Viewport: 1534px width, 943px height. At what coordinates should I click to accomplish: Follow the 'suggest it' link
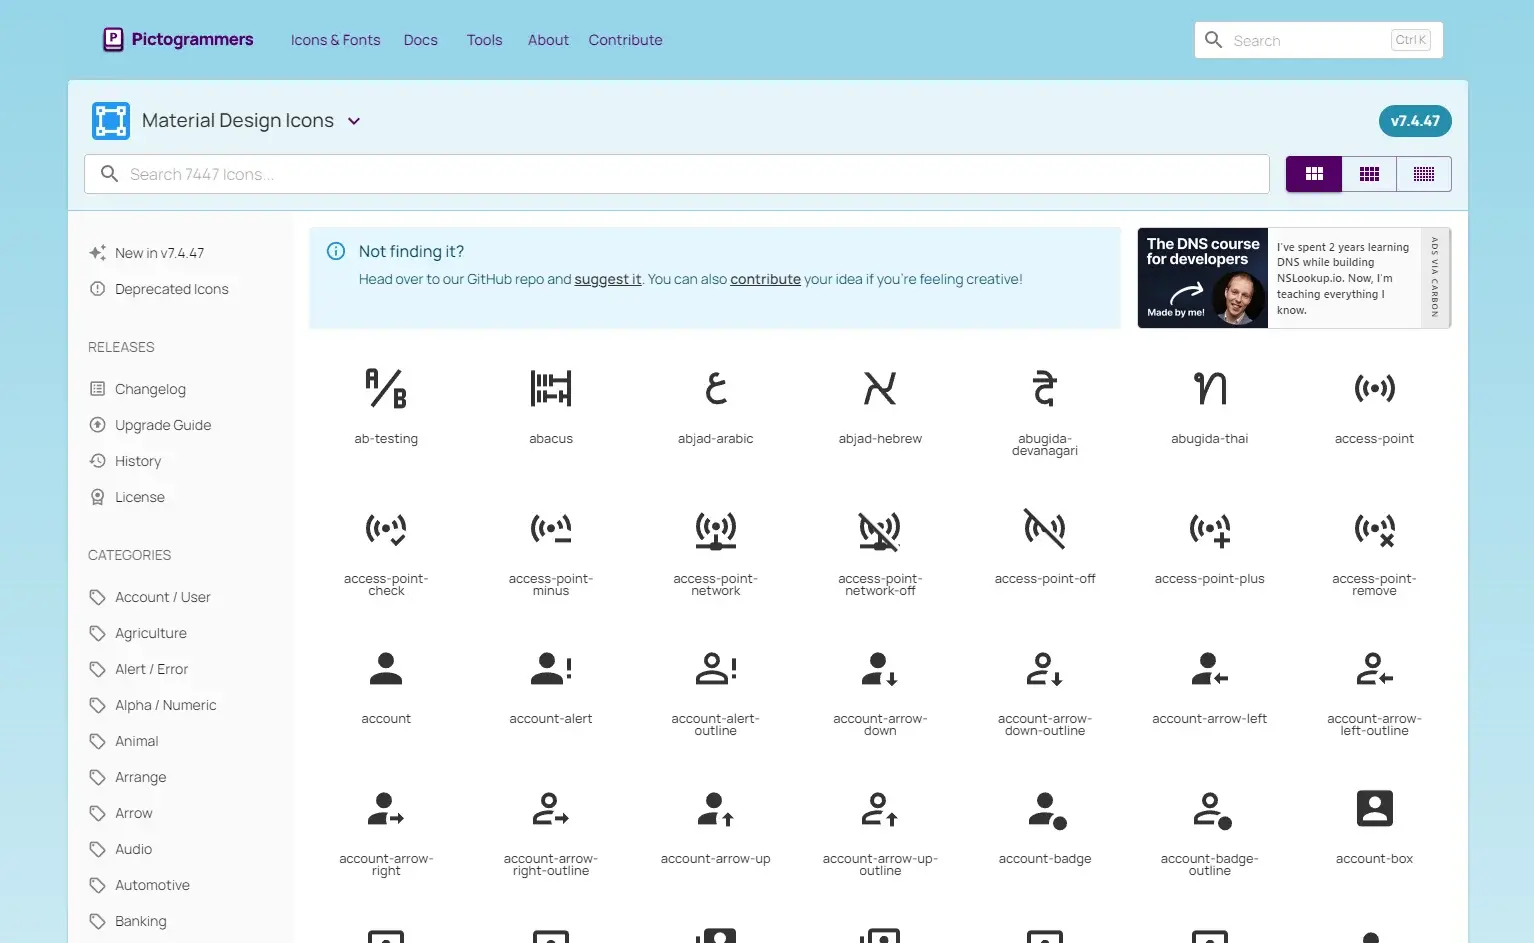[x=608, y=279]
